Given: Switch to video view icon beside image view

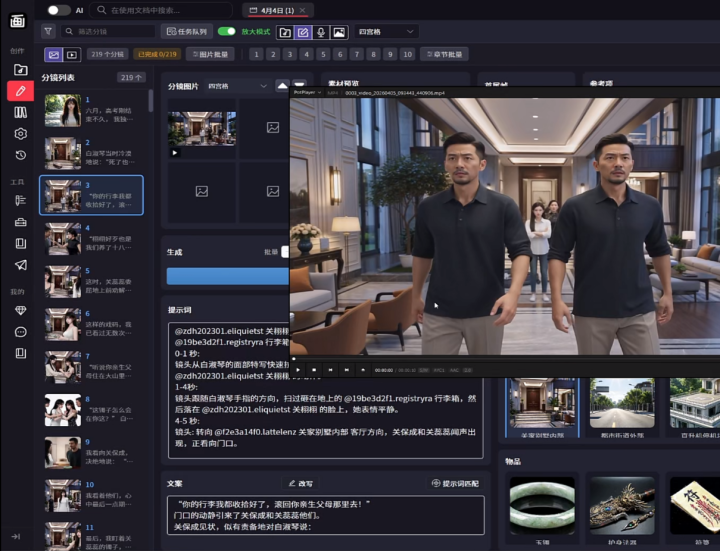Looking at the screenshot, I should click(71, 55).
